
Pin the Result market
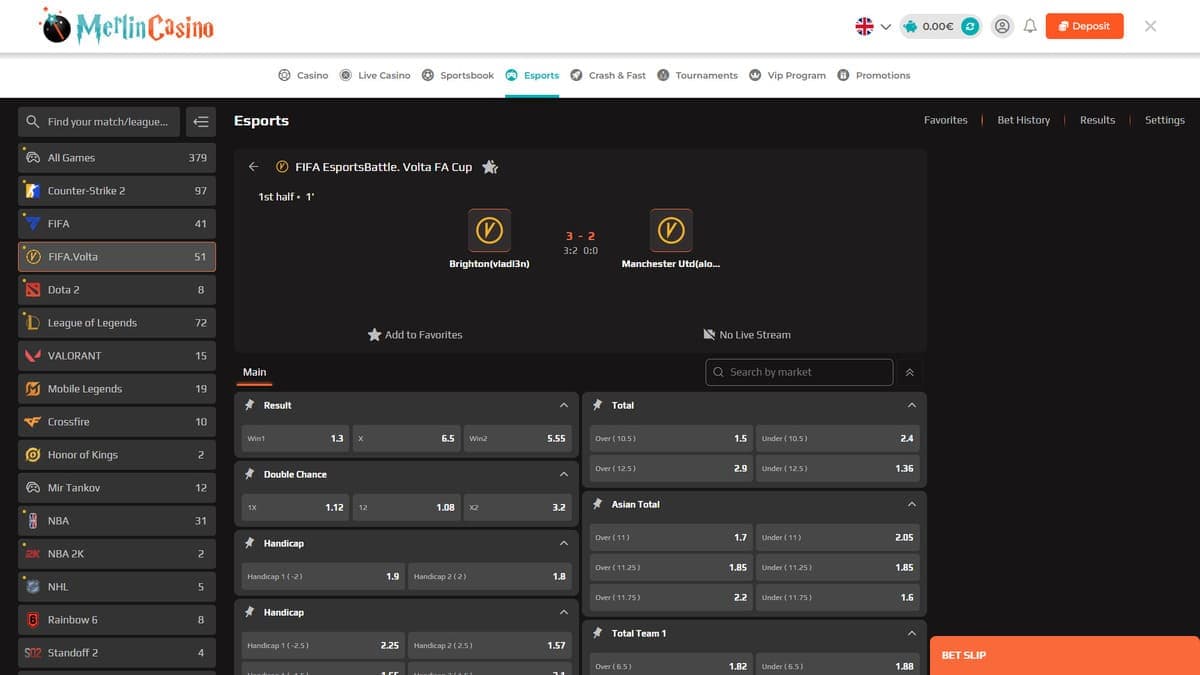coord(250,405)
